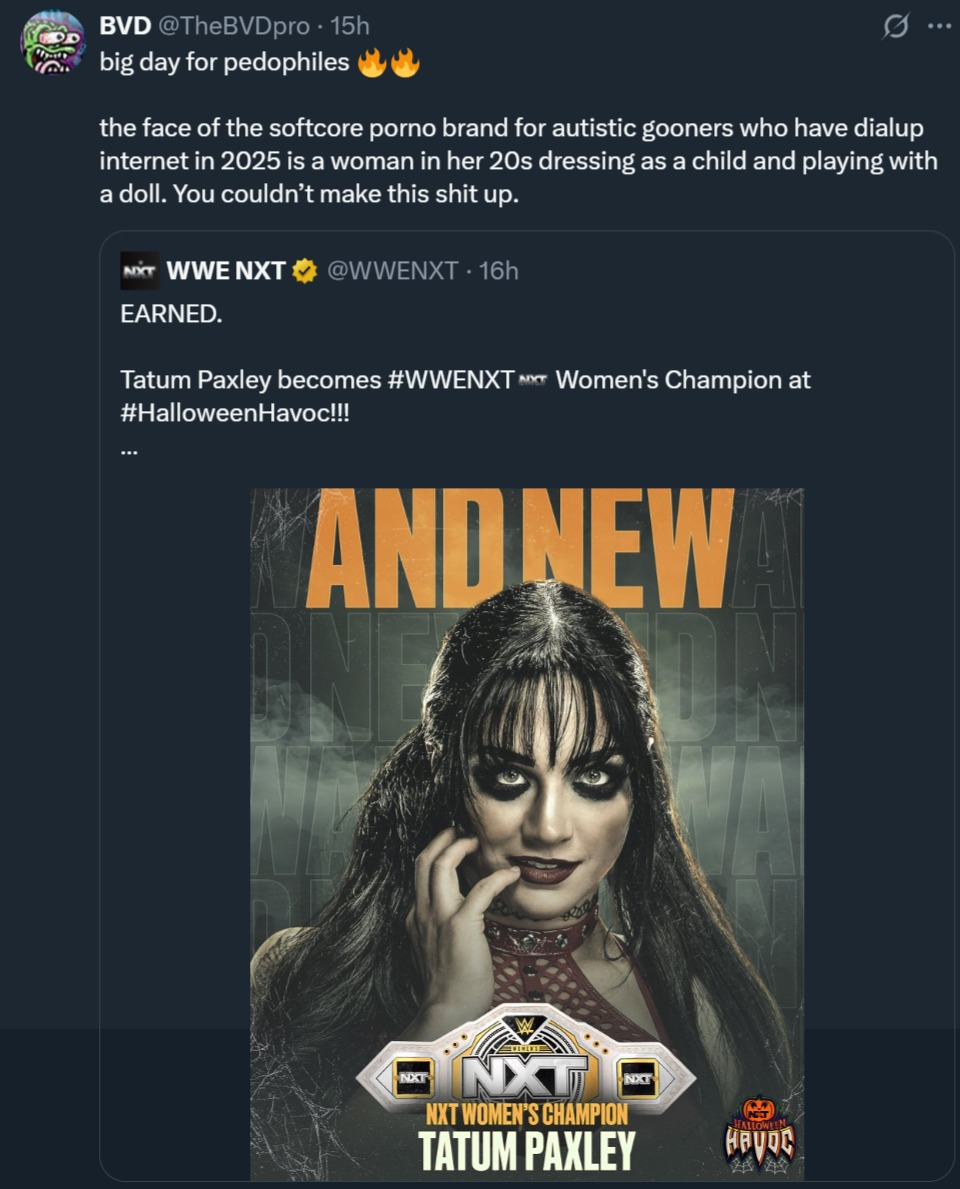Click the gold verified badge

[x=305, y=271]
